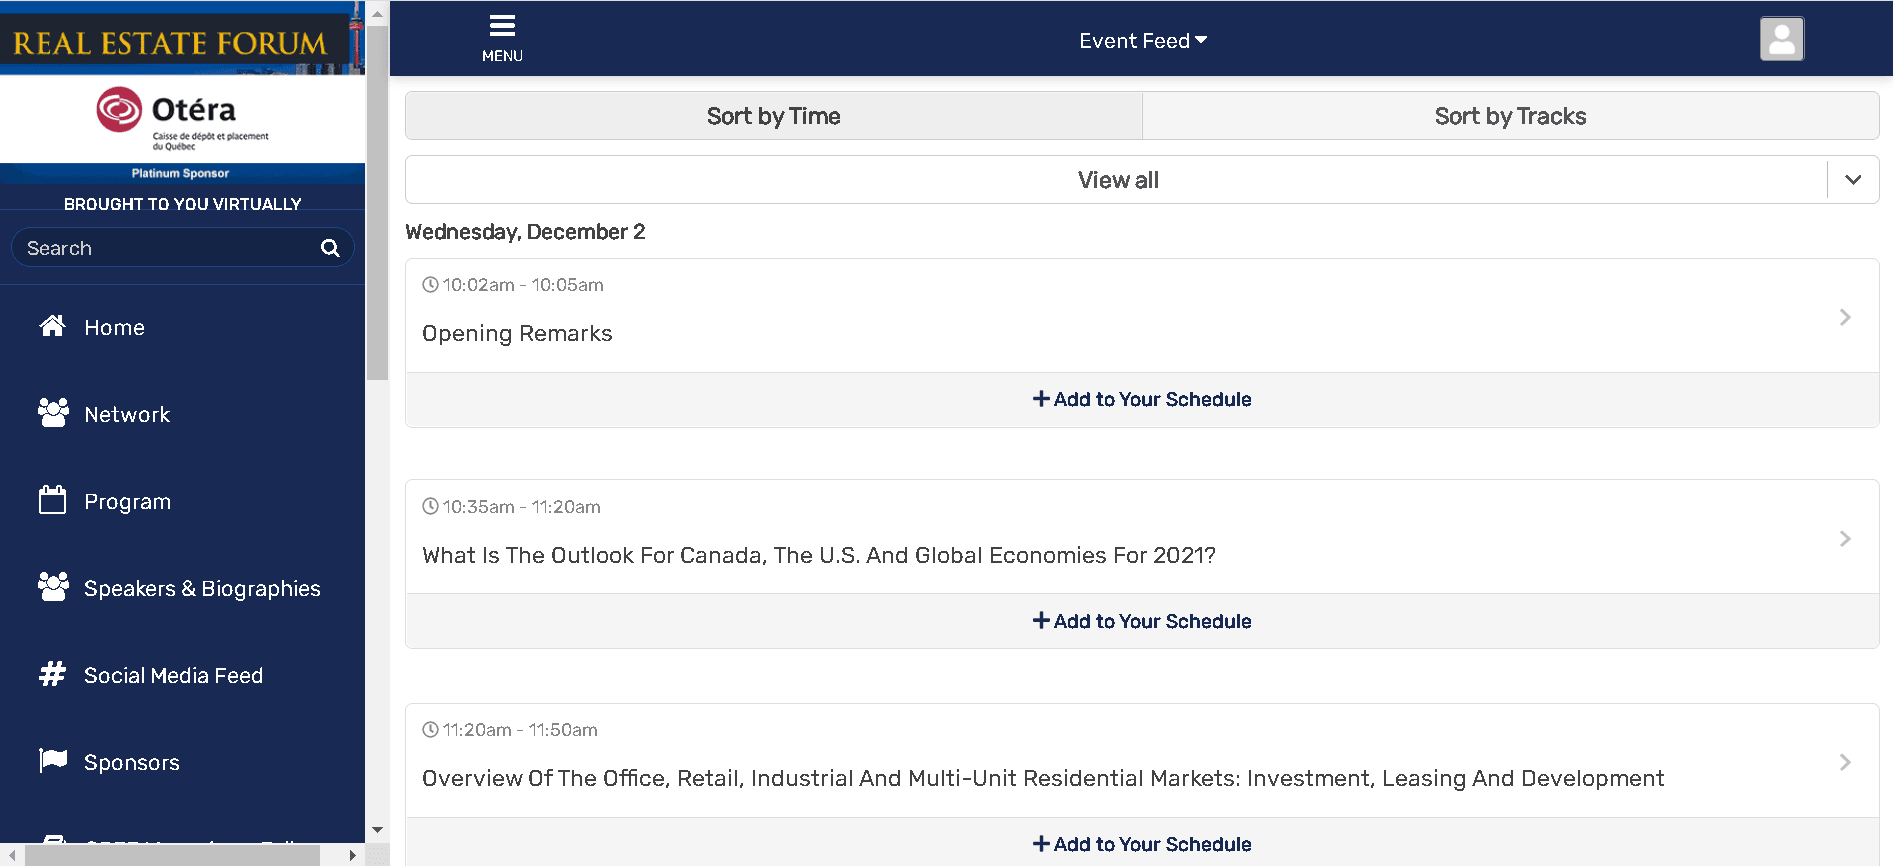Click the clock icon beside 10:02am
The image size is (1893, 866).
[x=430, y=285]
